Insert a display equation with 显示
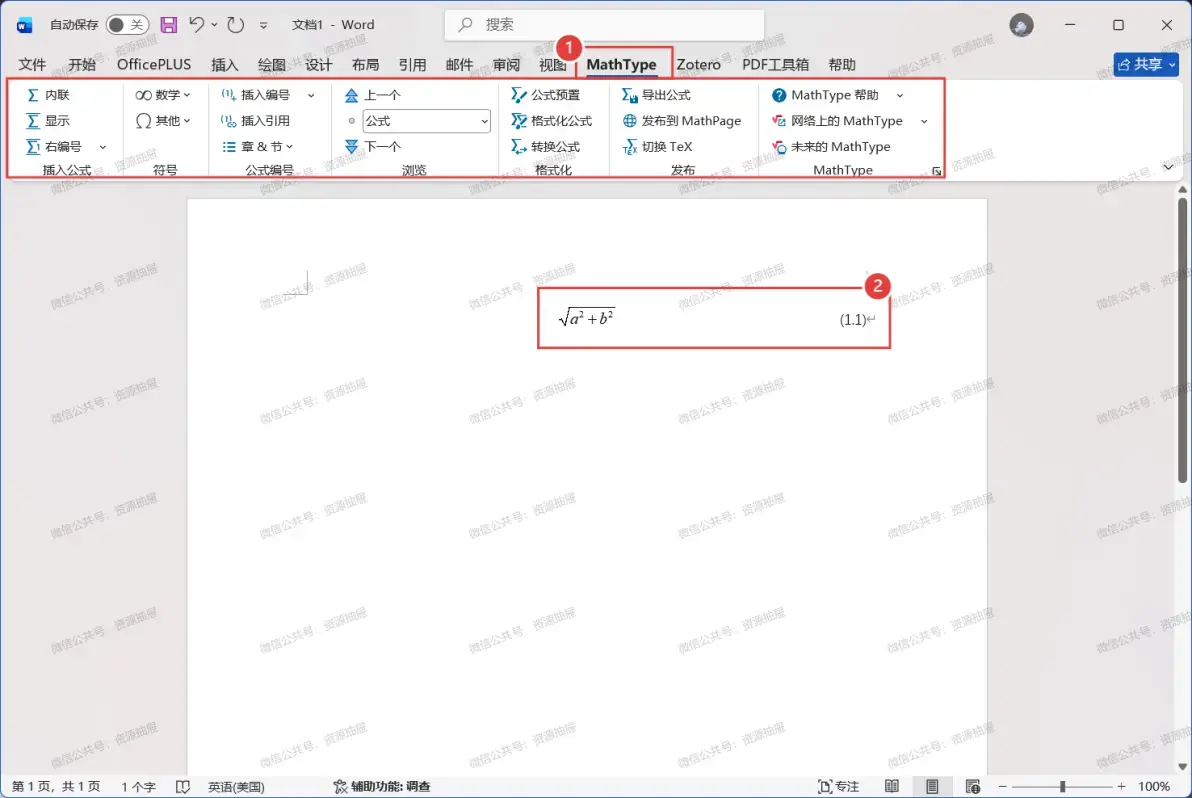Image resolution: width=1192 pixels, height=798 pixels. click(48, 121)
